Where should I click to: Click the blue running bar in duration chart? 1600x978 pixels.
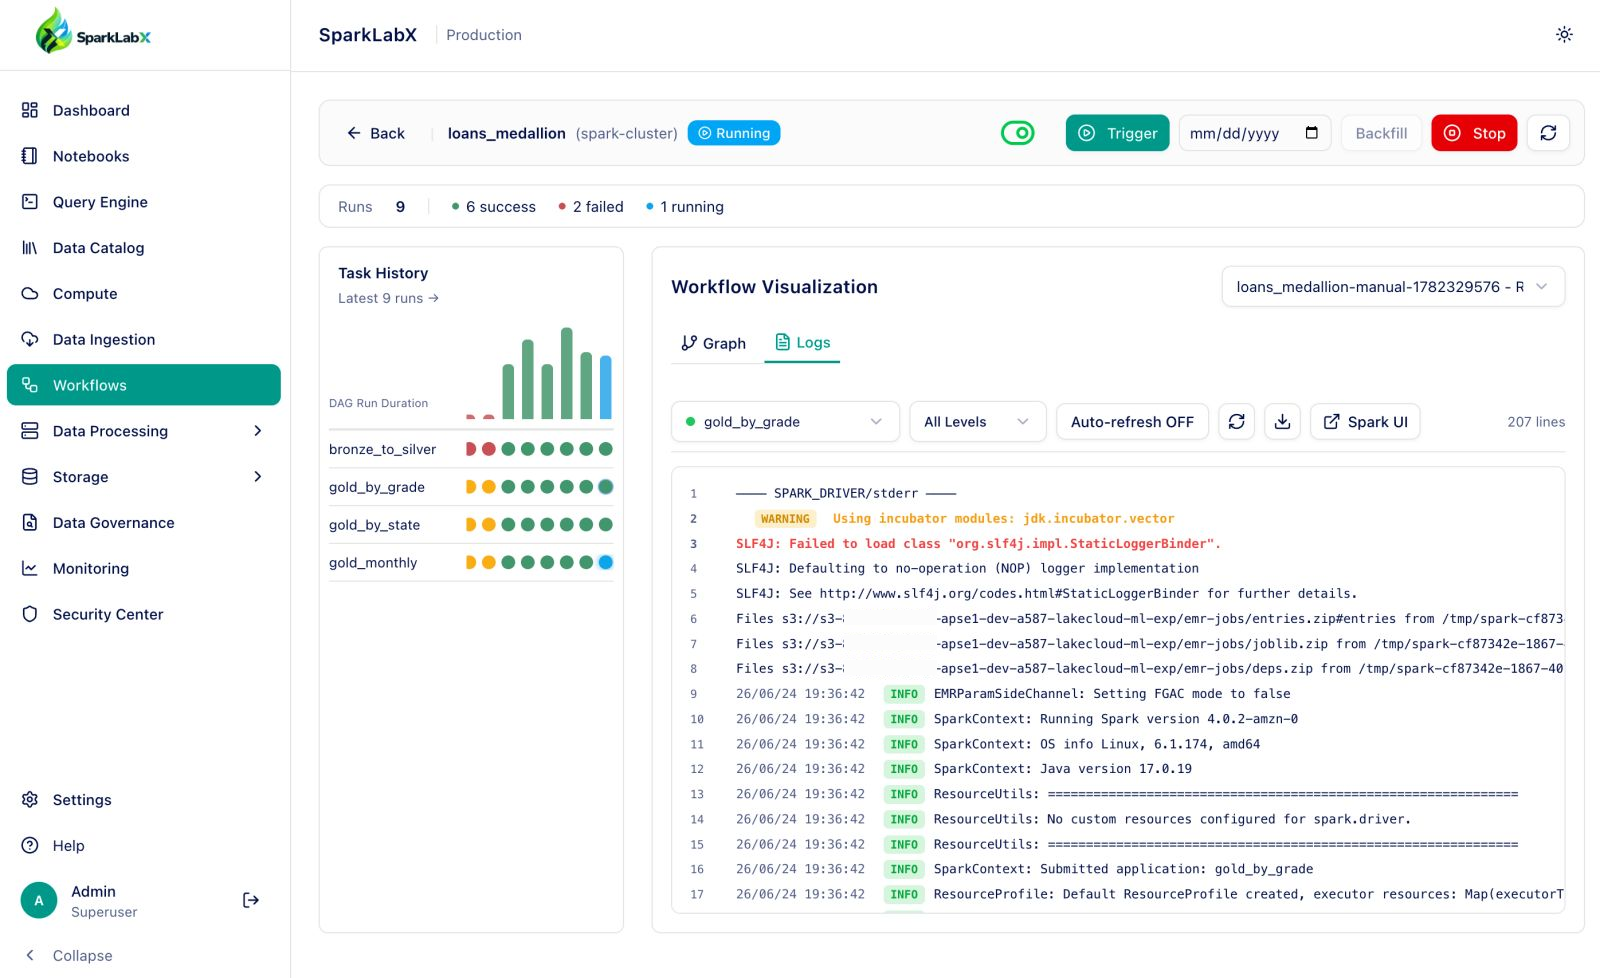tap(605, 387)
